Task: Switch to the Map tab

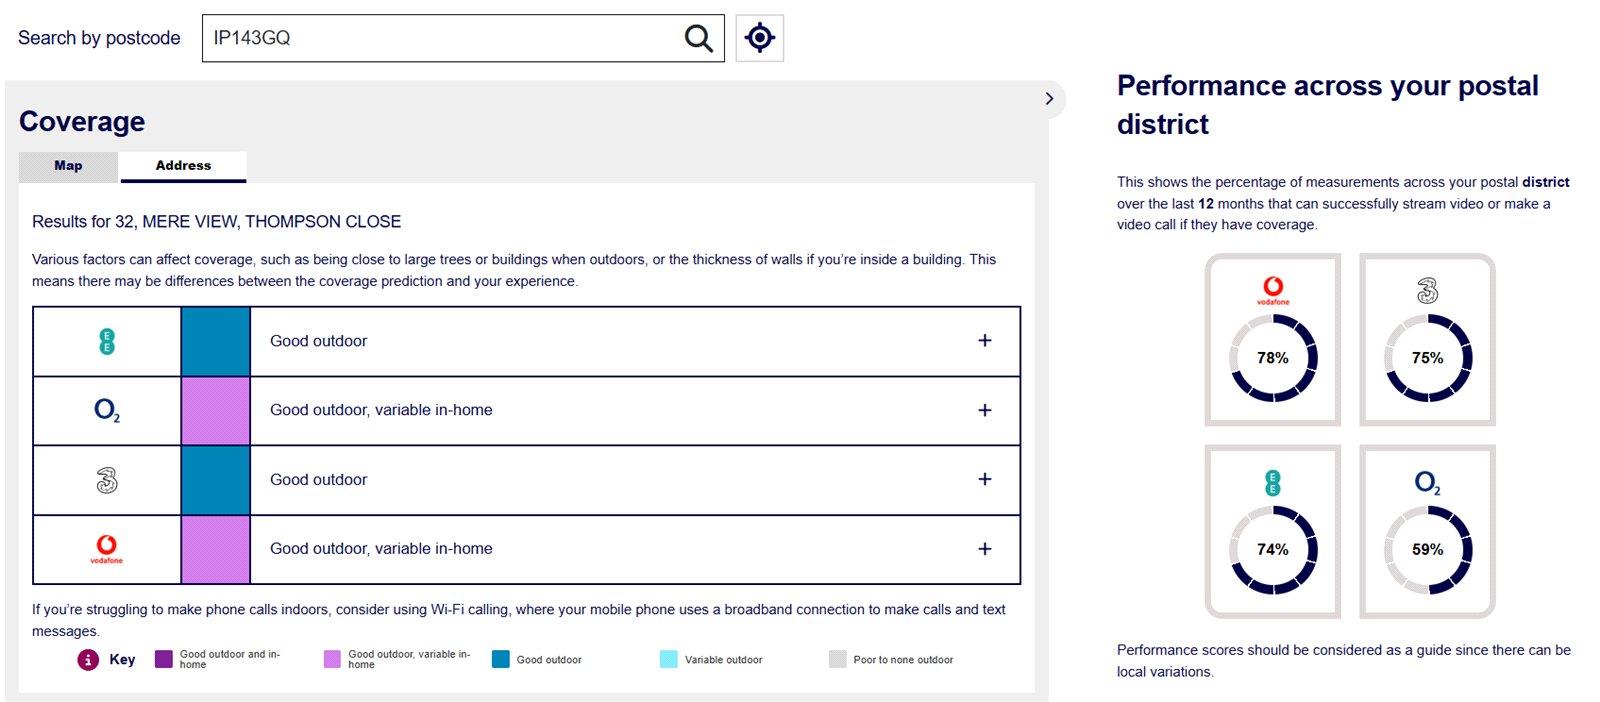Action: tap(68, 166)
